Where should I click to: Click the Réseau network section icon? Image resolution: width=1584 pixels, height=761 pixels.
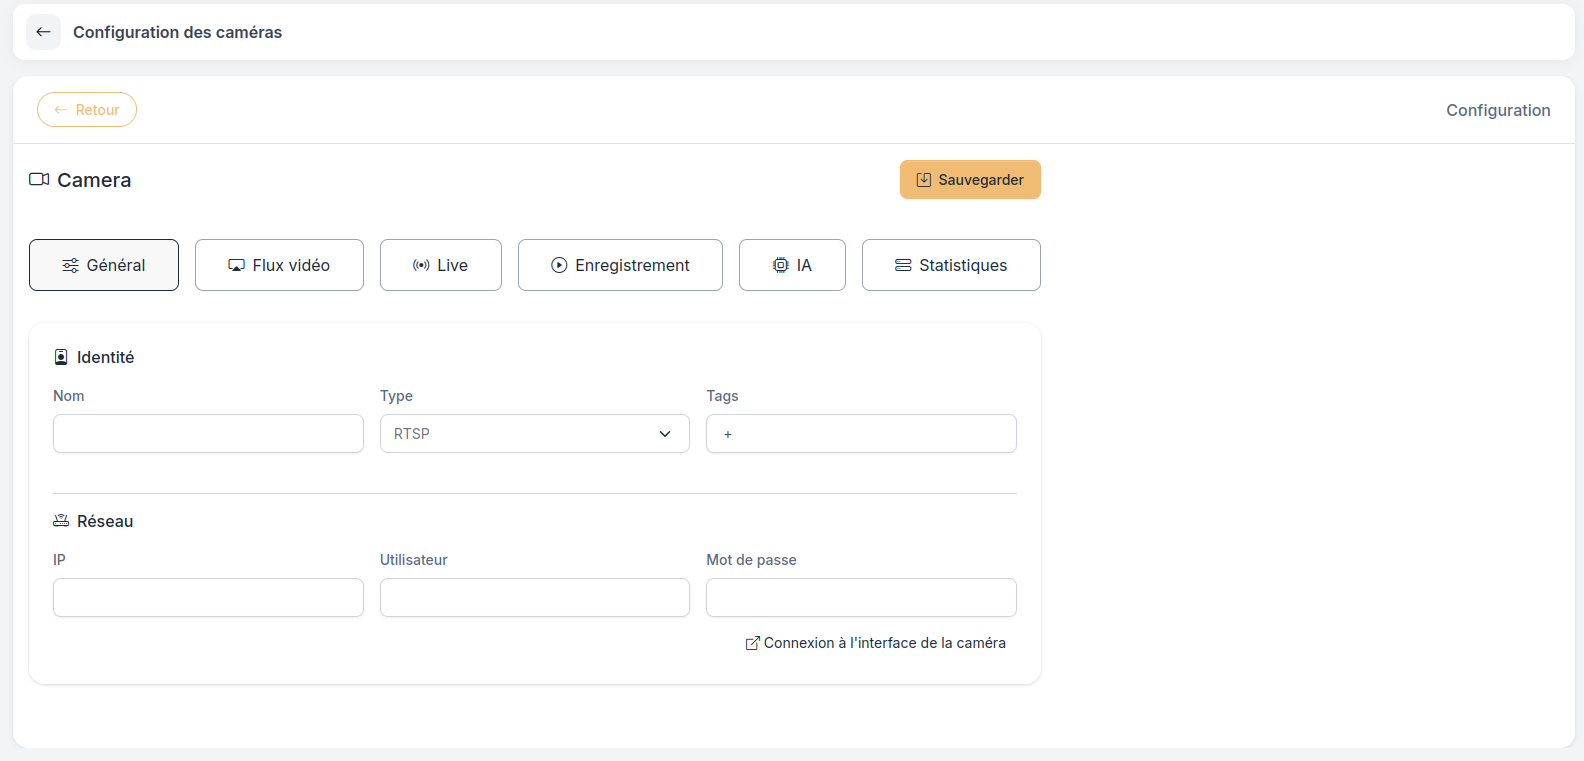[x=61, y=521]
